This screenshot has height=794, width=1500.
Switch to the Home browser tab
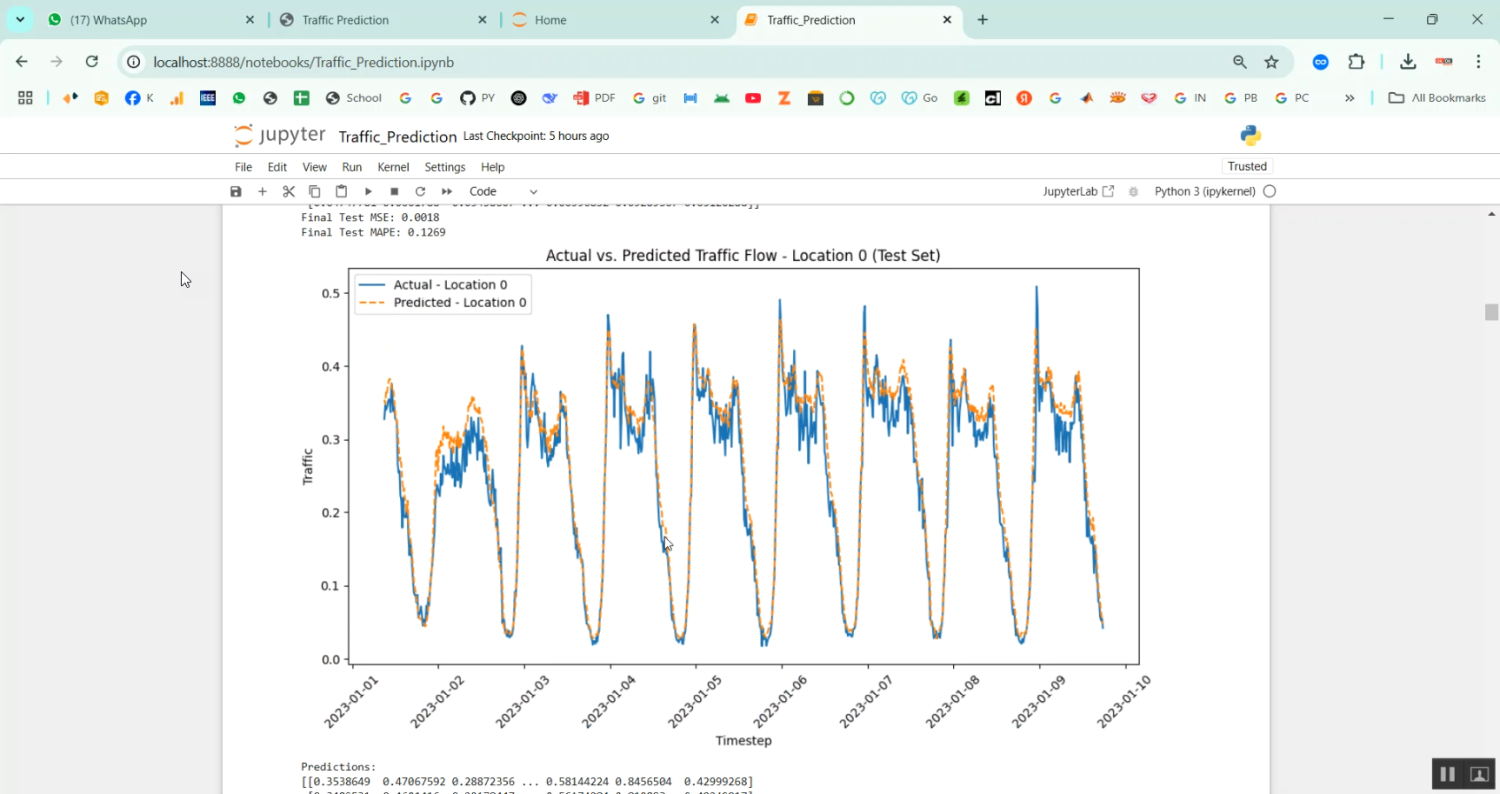(551, 20)
